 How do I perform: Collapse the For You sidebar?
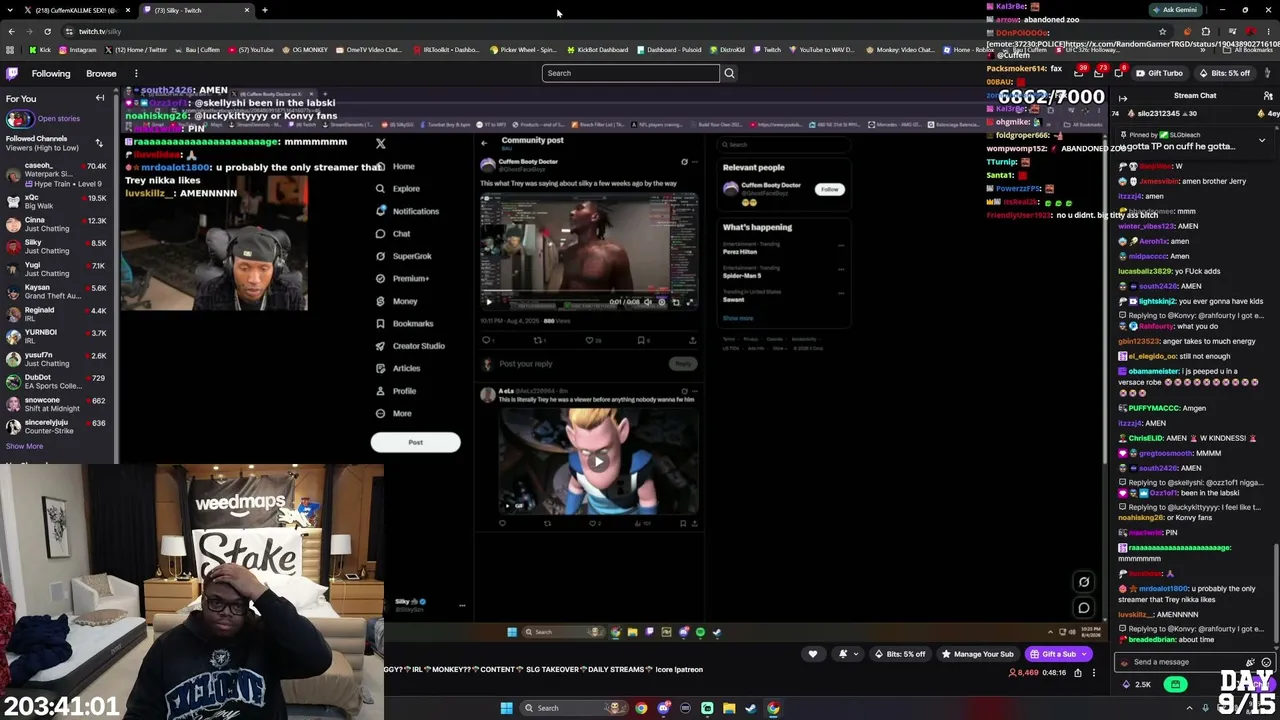(x=100, y=98)
